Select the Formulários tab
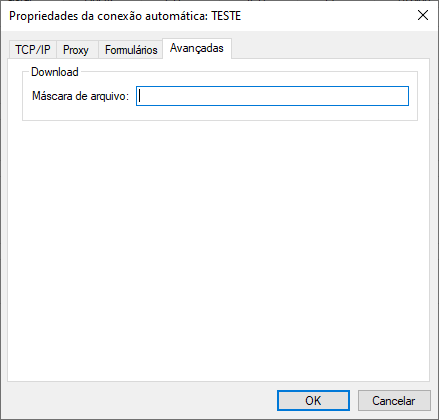 (131, 50)
